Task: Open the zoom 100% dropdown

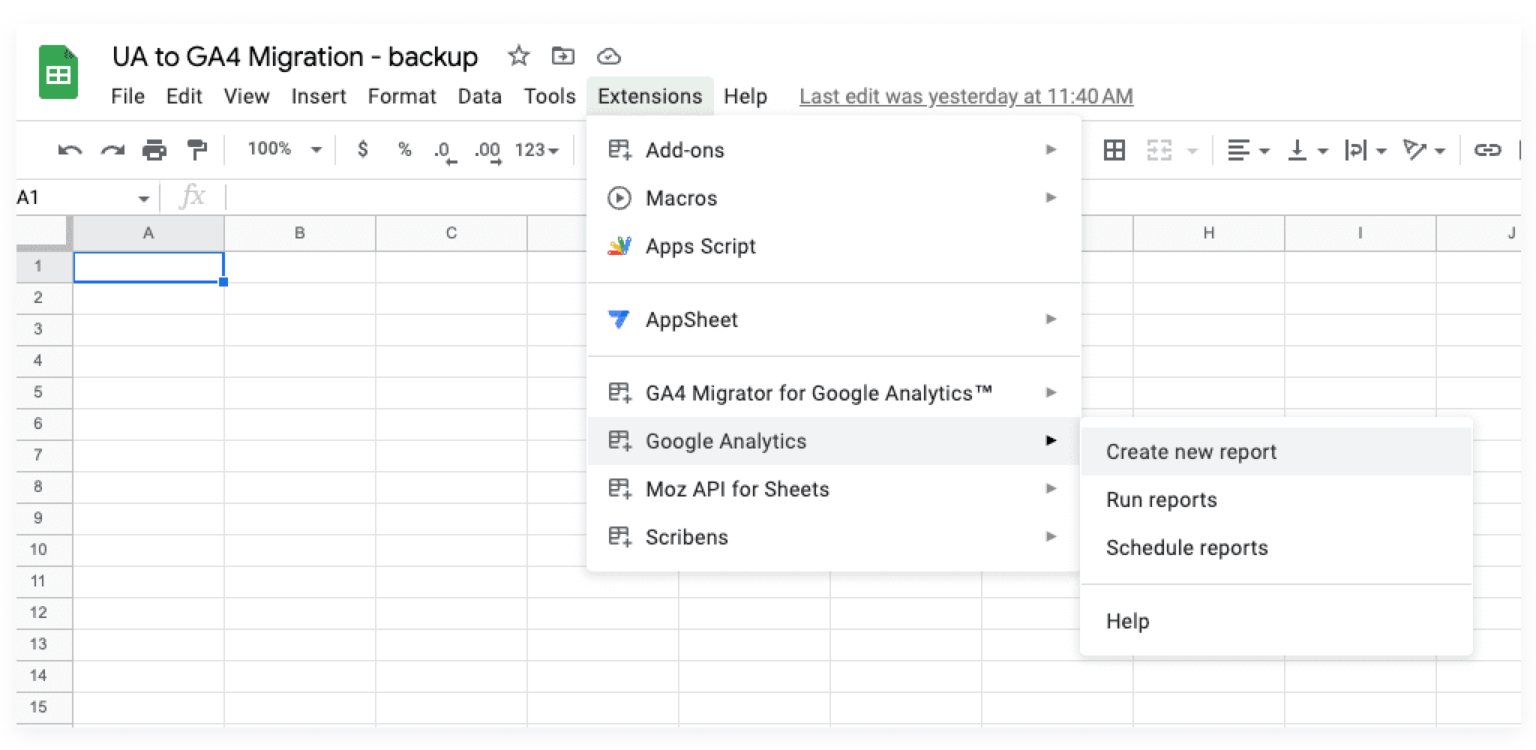Action: click(284, 149)
